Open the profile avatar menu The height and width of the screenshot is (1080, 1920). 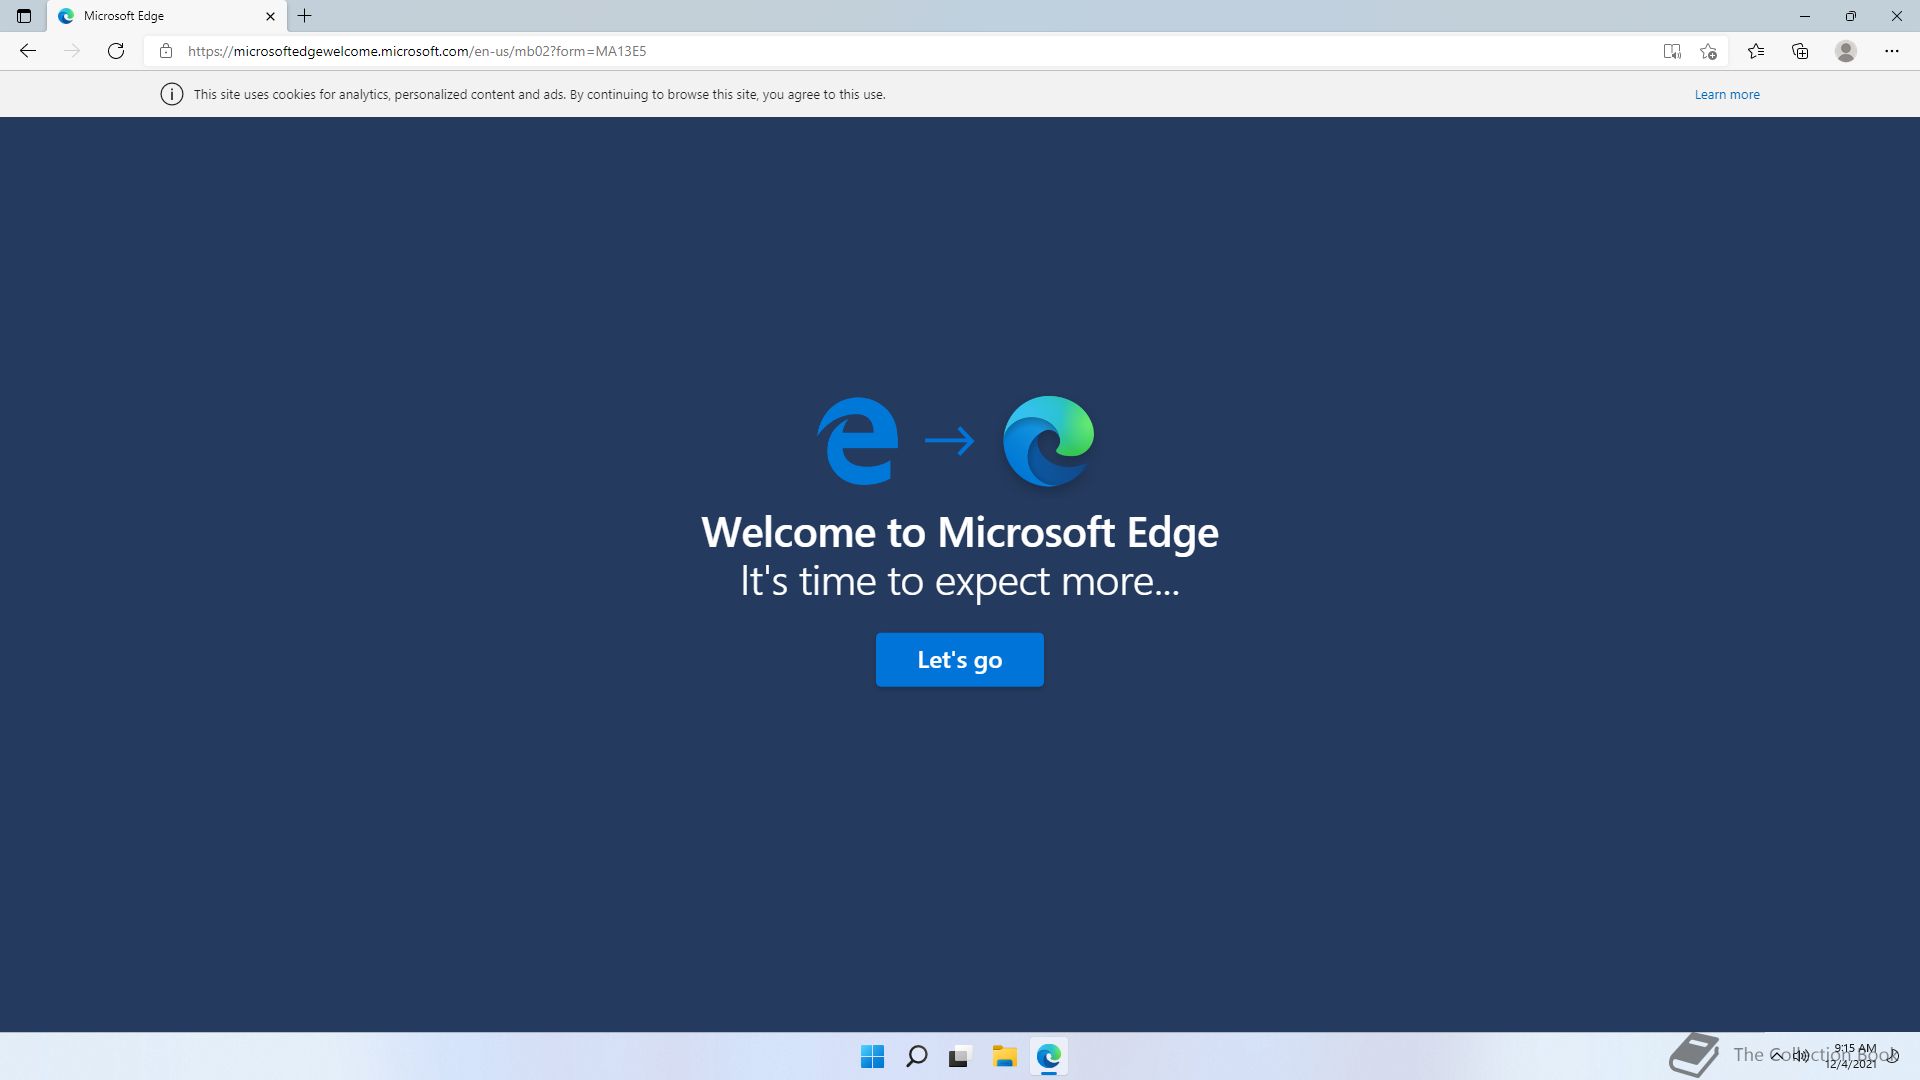tap(1846, 51)
